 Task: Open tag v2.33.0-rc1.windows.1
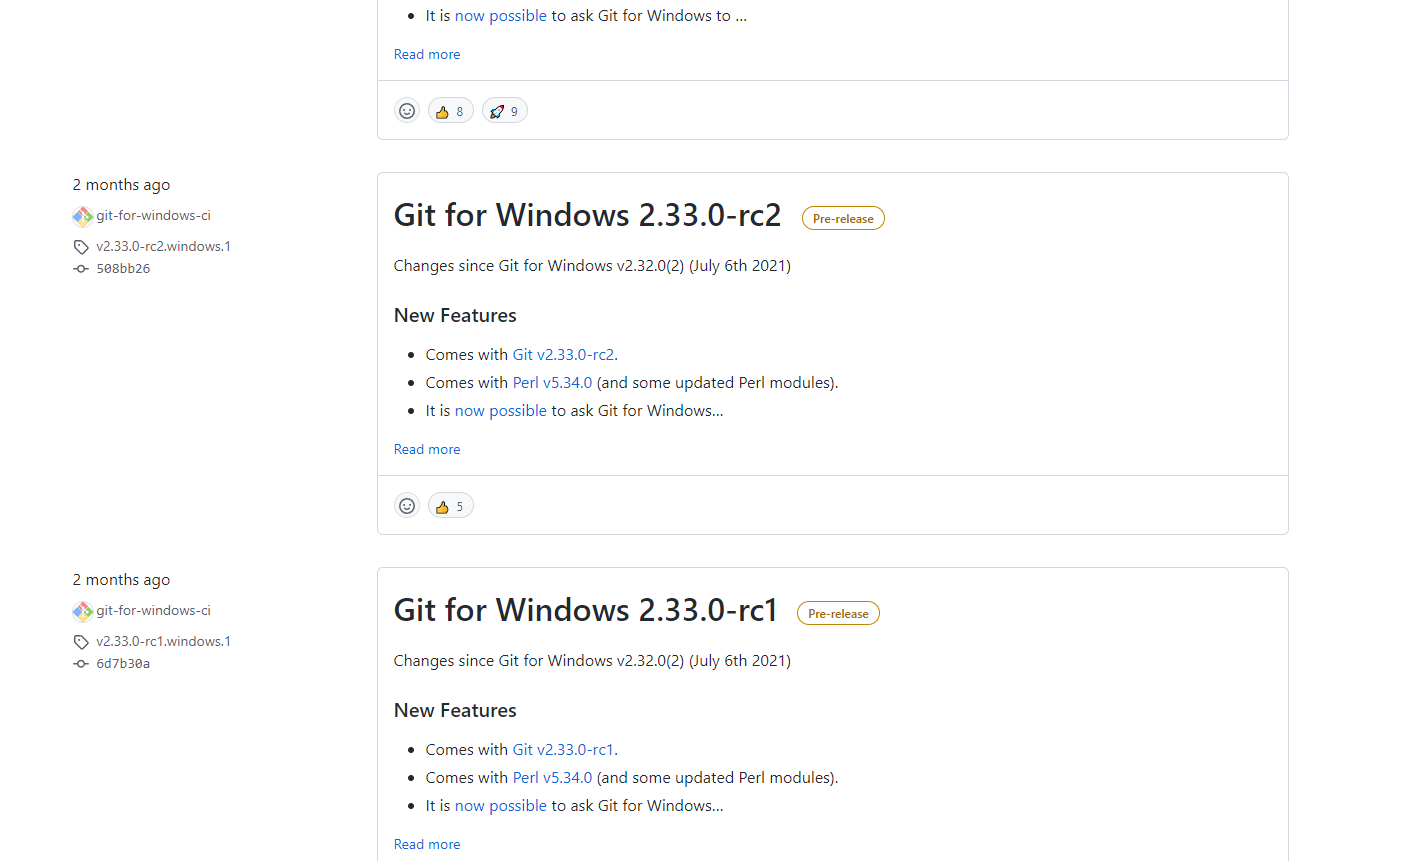point(163,641)
